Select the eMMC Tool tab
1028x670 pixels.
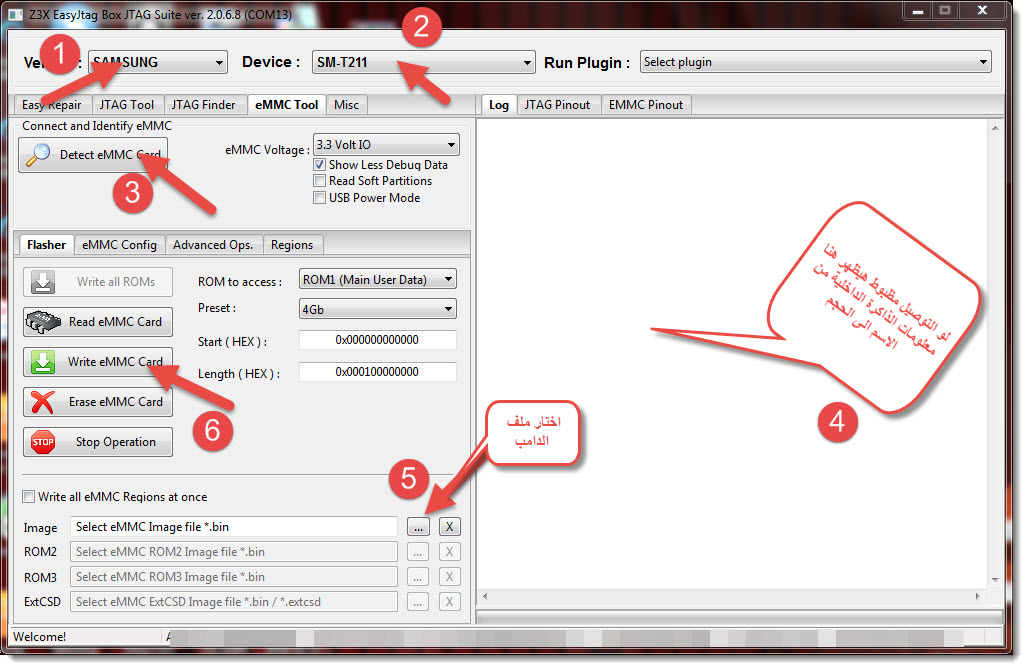tap(287, 105)
